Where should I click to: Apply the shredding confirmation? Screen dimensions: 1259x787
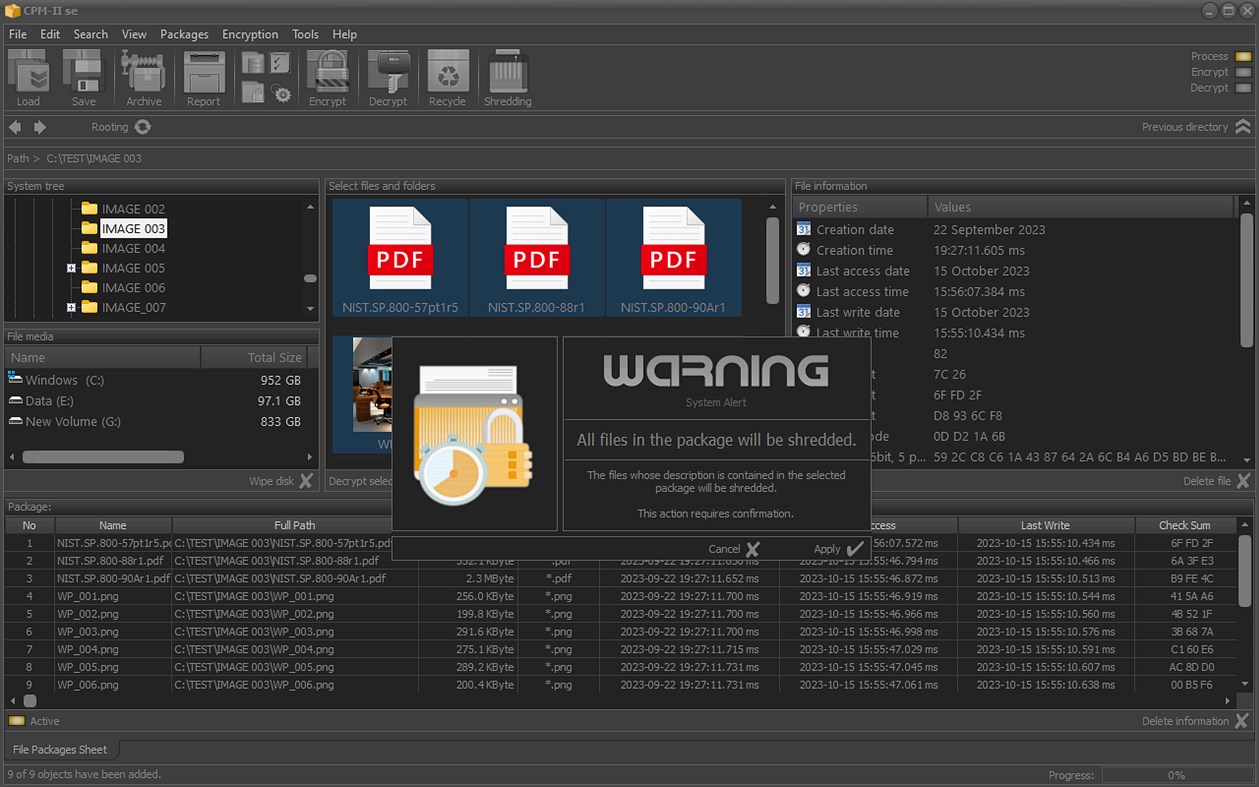click(838, 549)
